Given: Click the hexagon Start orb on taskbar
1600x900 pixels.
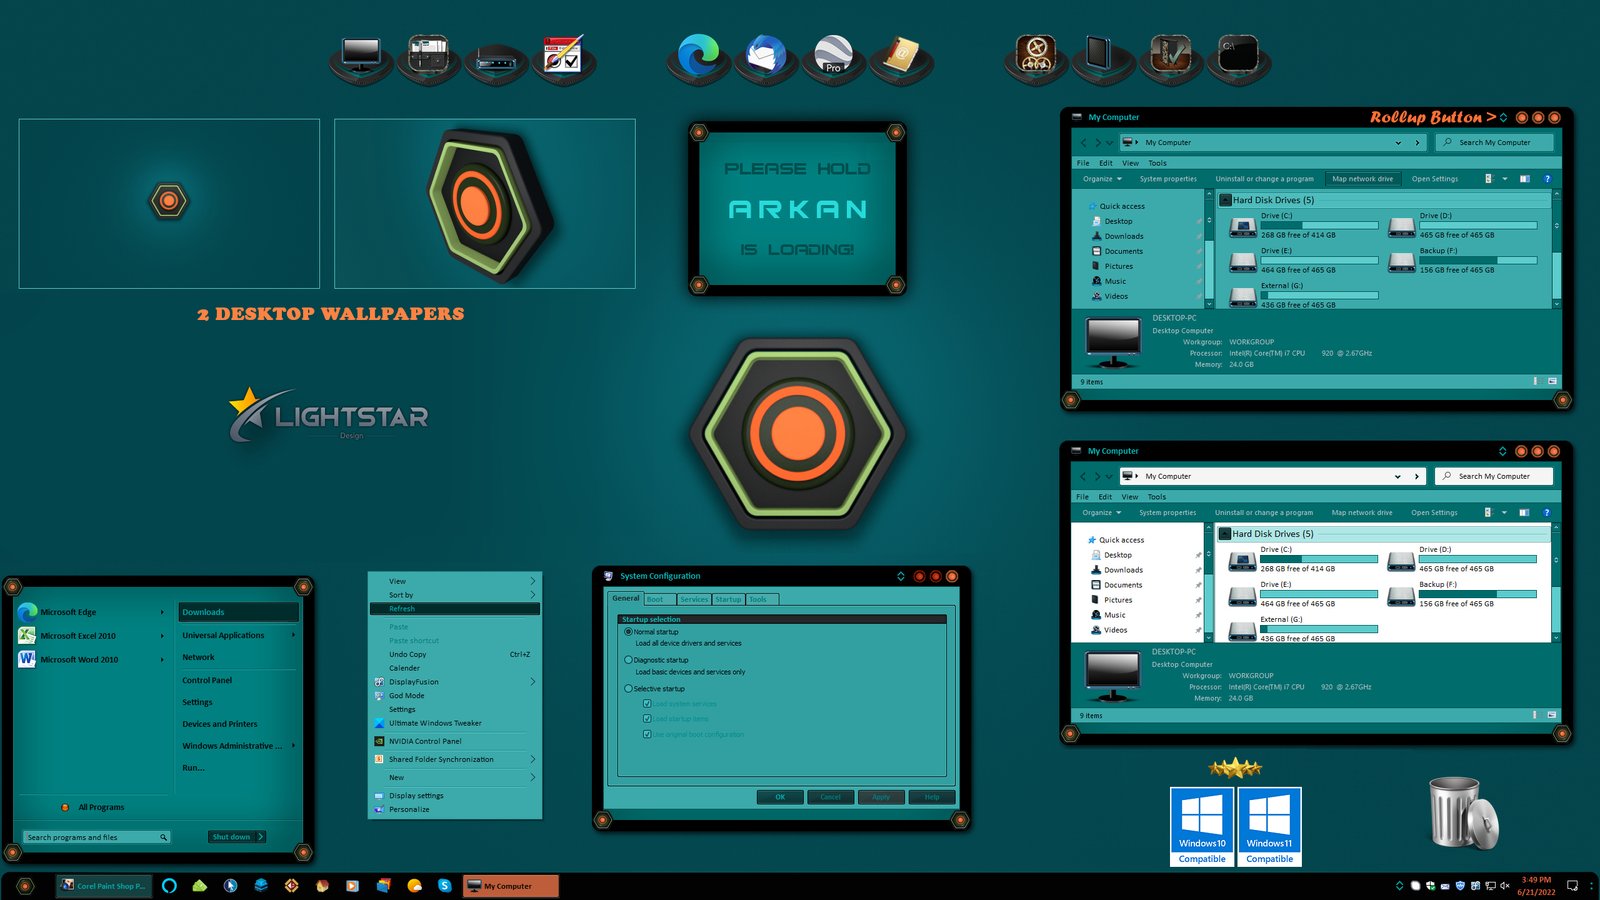Looking at the screenshot, I should [25, 886].
